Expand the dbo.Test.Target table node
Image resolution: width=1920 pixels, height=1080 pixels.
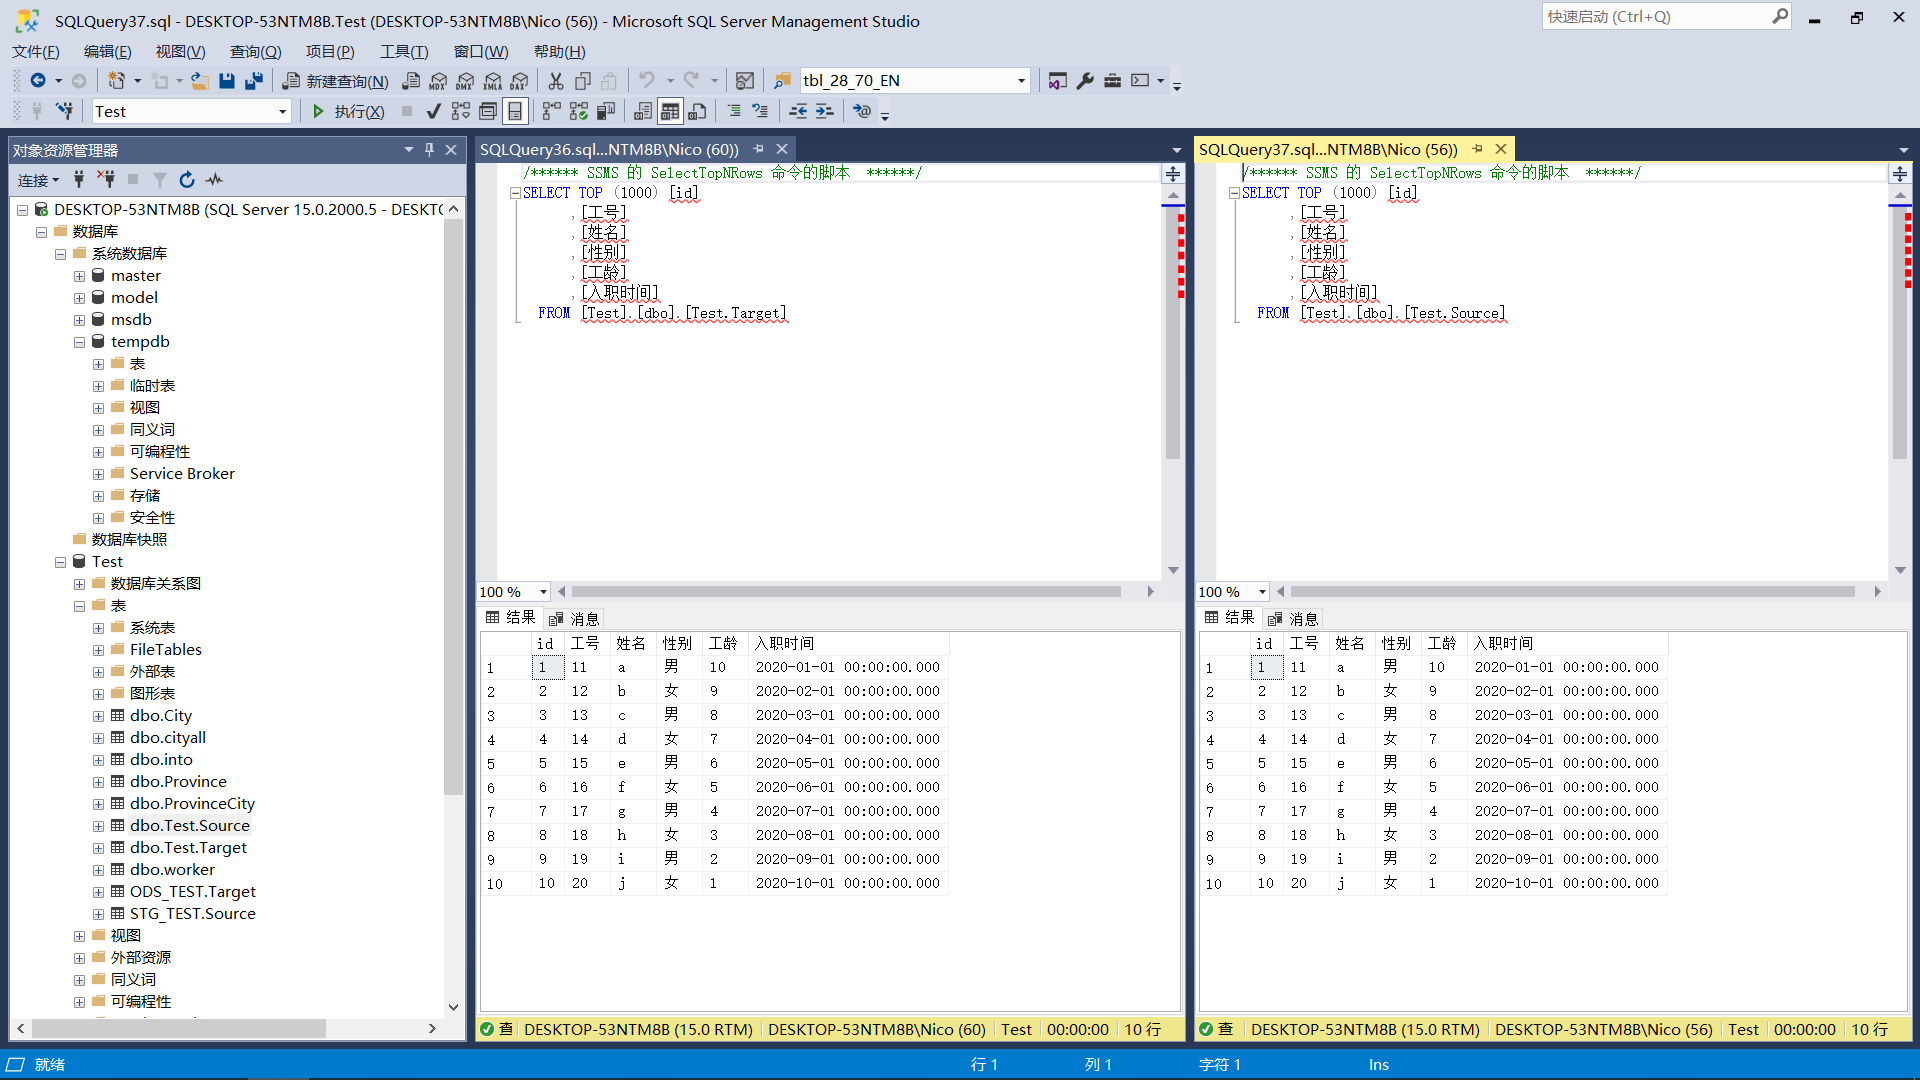pyautogui.click(x=98, y=848)
